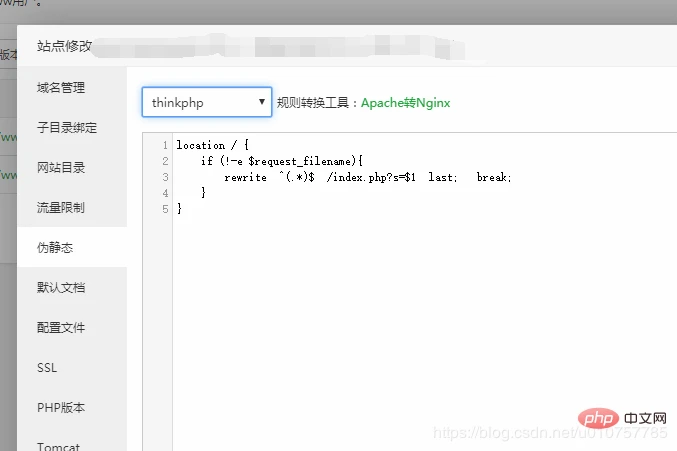
Task: Click the 'if (!-e $request_filename){' line
Action: click(x=282, y=161)
